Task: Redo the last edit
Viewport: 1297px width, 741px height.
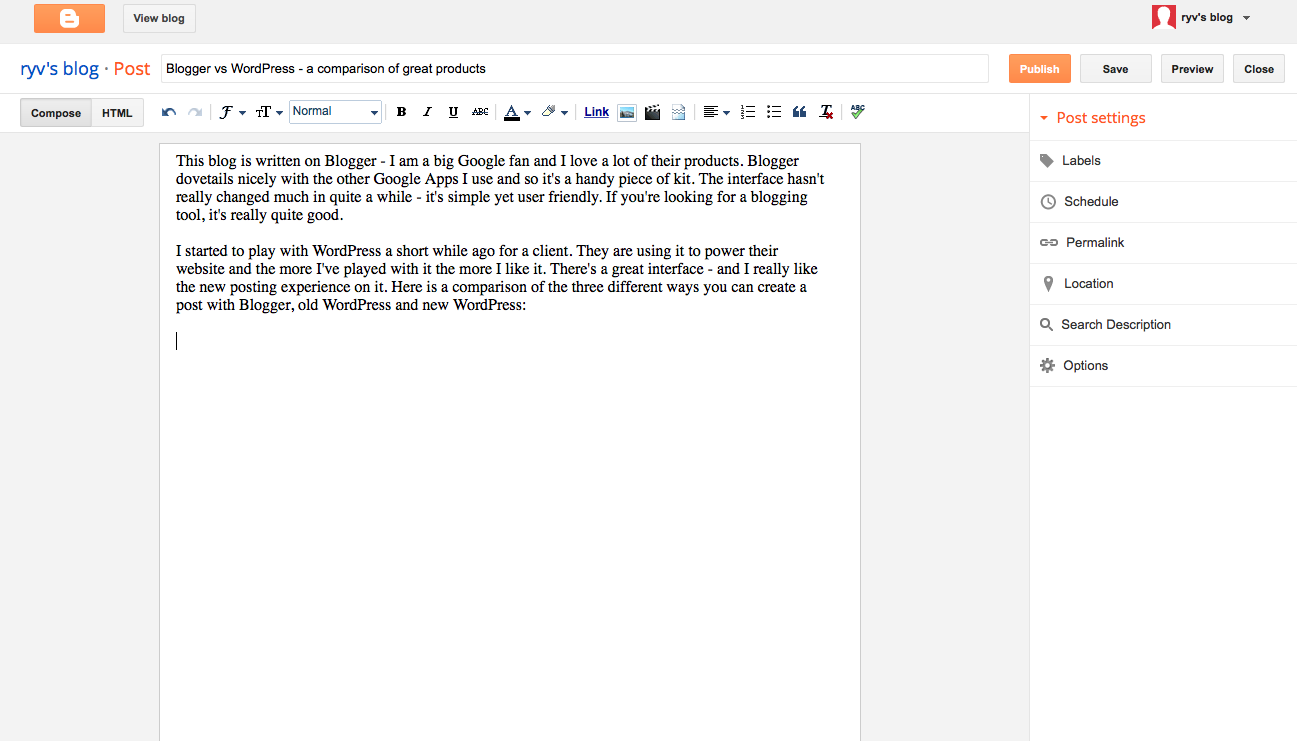Action: pyautogui.click(x=195, y=112)
